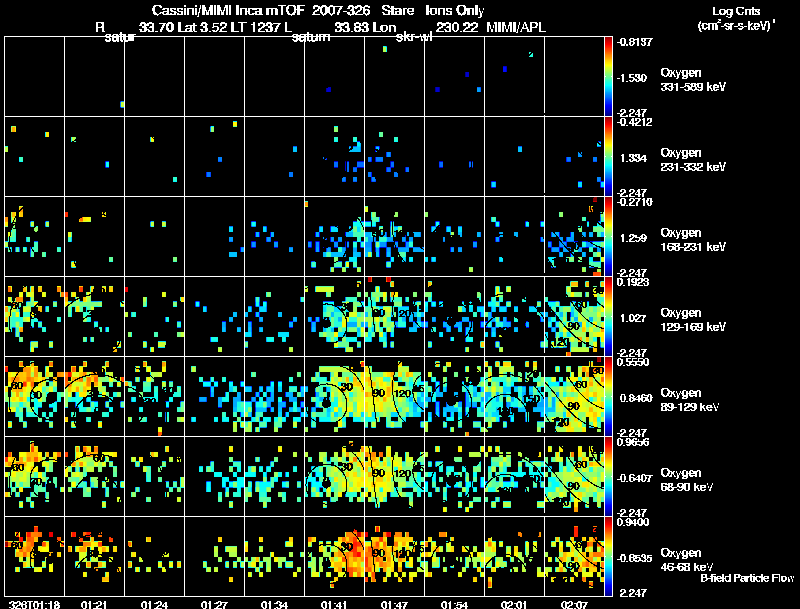
Task: Click the color bar for Oxygen 168-231 keV
Action: 608,236
